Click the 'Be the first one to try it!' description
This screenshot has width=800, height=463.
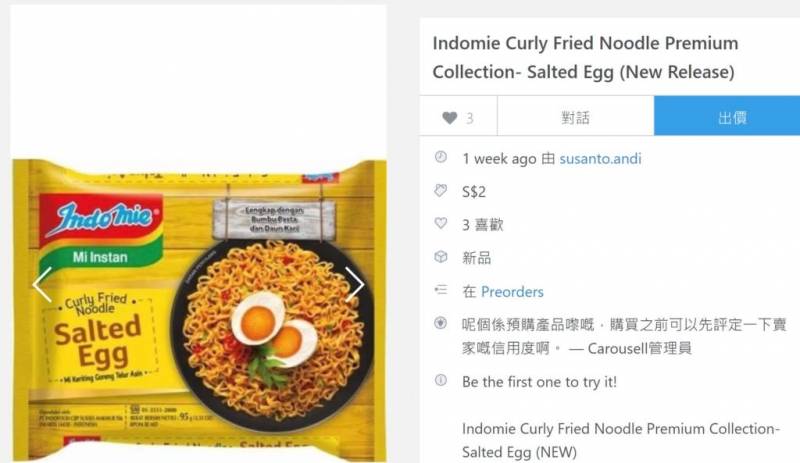(x=539, y=382)
